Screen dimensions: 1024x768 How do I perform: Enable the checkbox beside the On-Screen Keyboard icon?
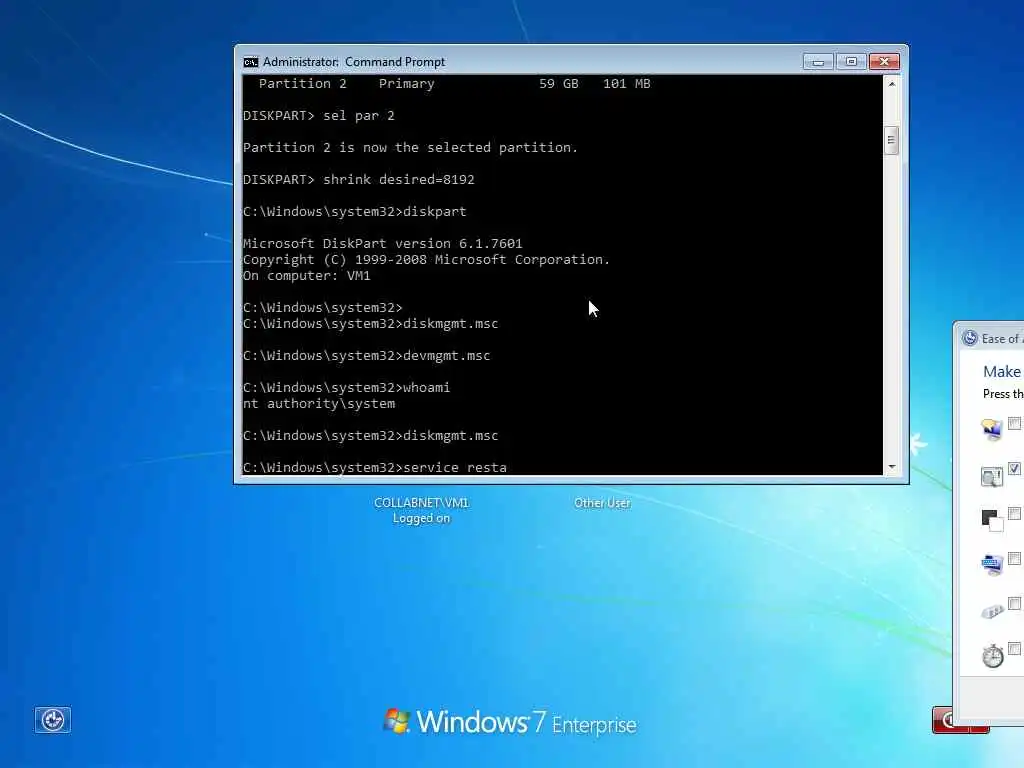(x=1014, y=558)
